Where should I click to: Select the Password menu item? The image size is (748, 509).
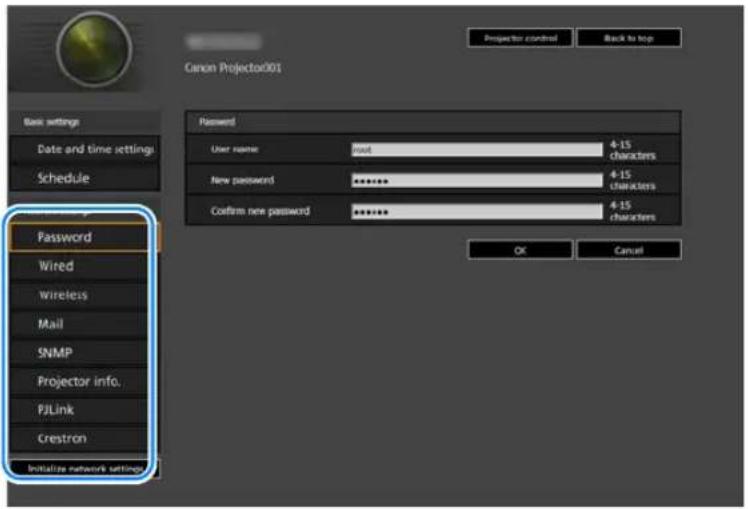pyautogui.click(x=85, y=237)
